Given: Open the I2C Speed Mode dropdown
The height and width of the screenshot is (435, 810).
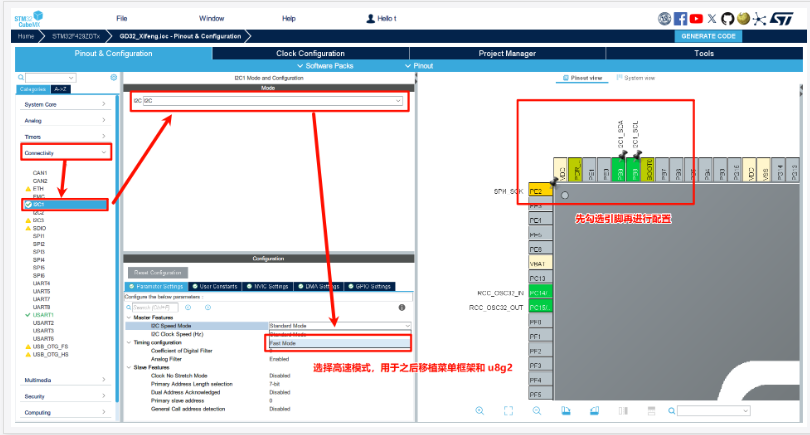Looking at the screenshot, I should click(x=340, y=326).
